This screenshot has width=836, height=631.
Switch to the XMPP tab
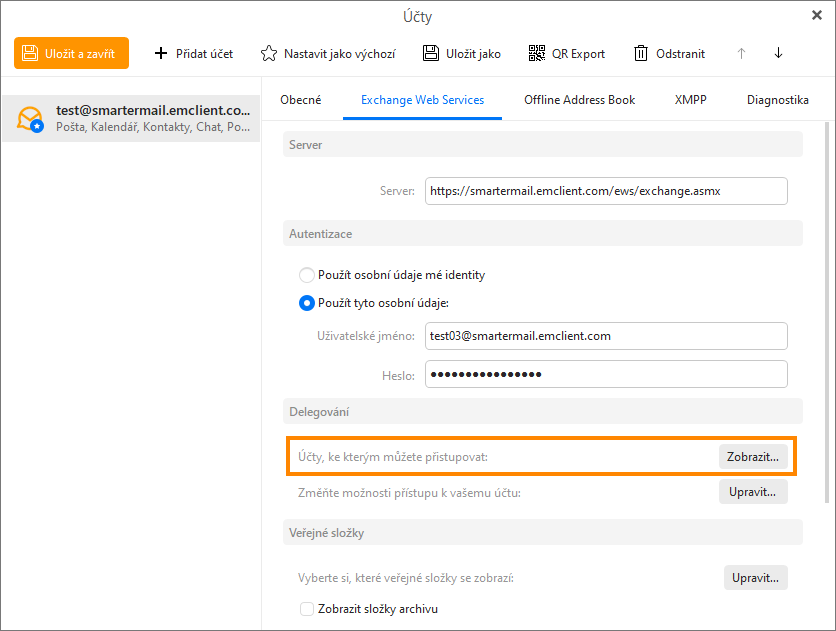pos(690,100)
